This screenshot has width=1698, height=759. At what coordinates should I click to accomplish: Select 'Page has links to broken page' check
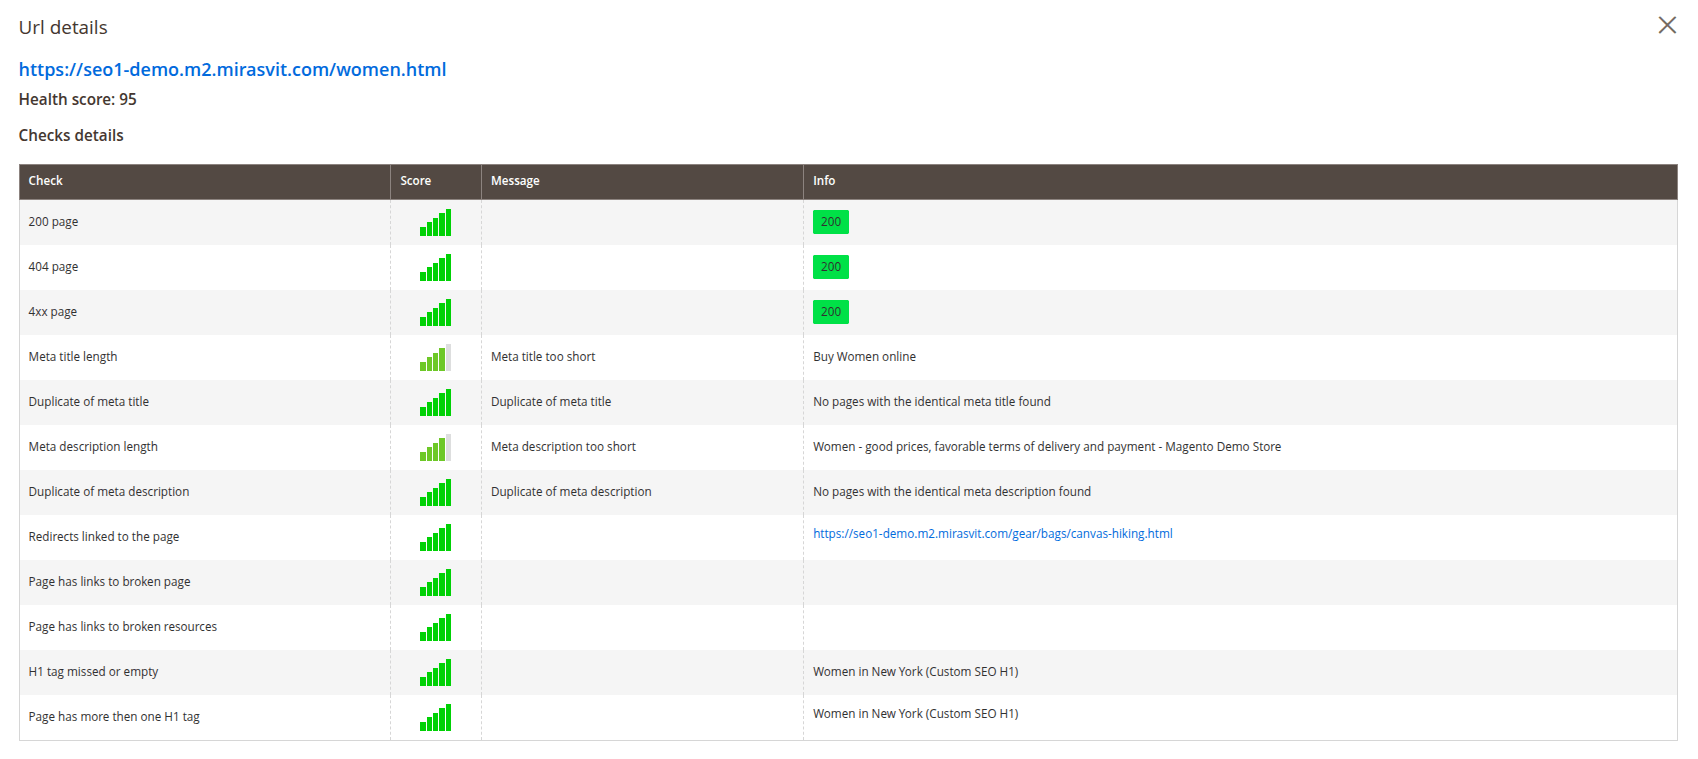(x=109, y=582)
